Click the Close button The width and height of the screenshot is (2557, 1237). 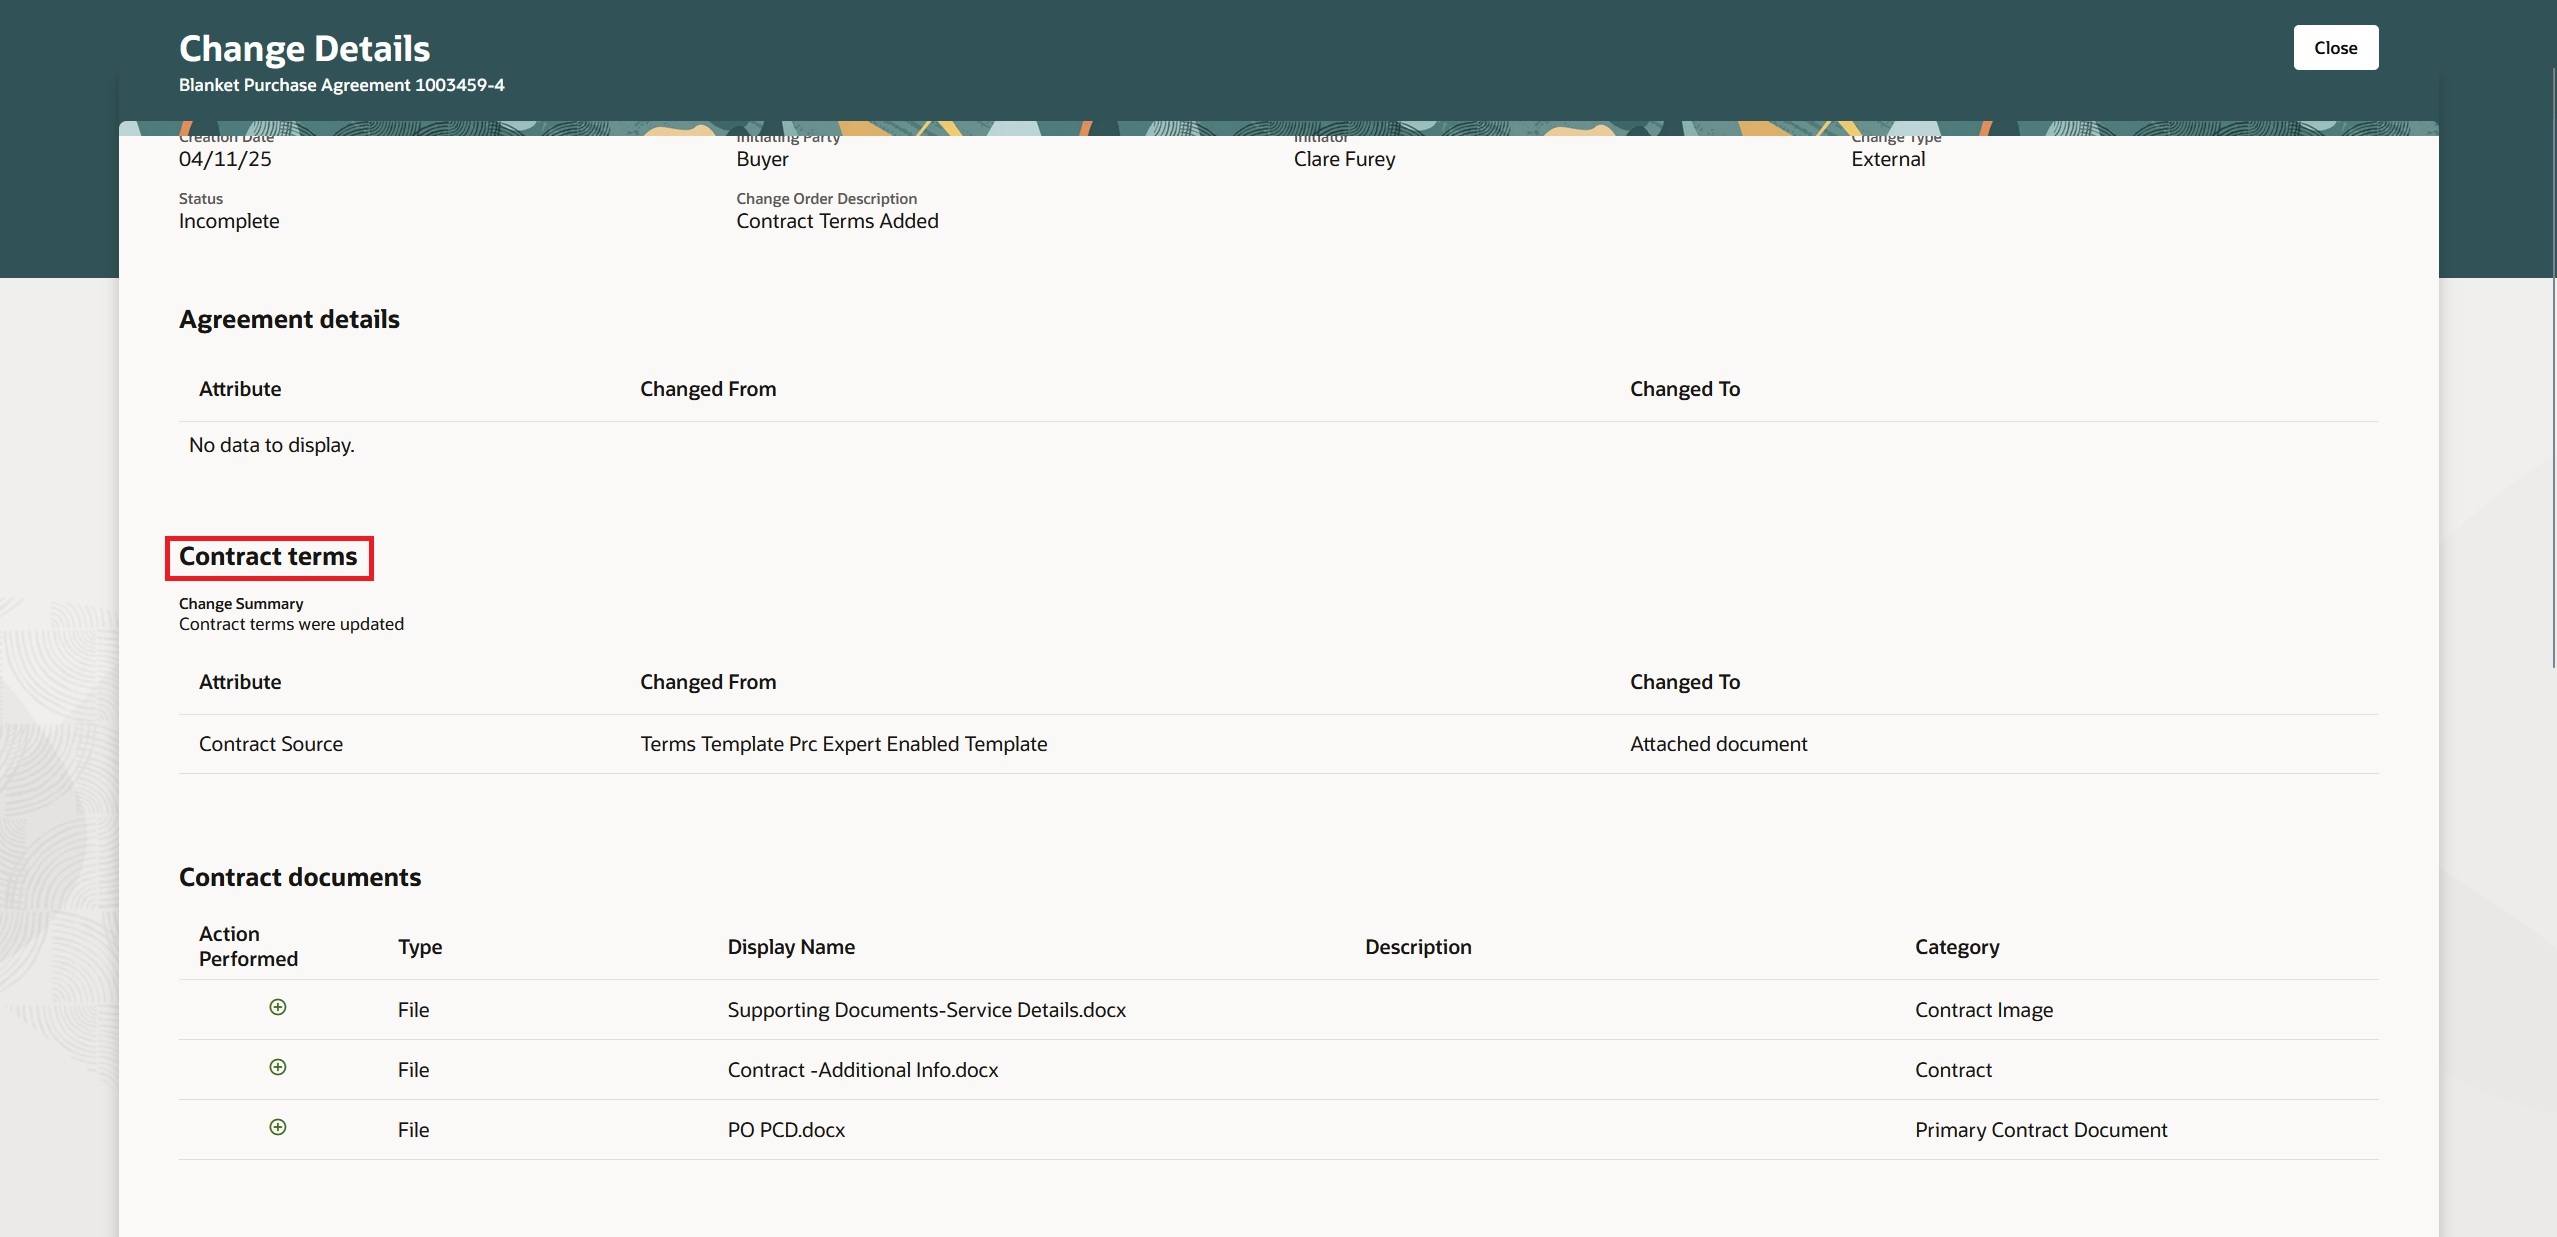click(2335, 47)
